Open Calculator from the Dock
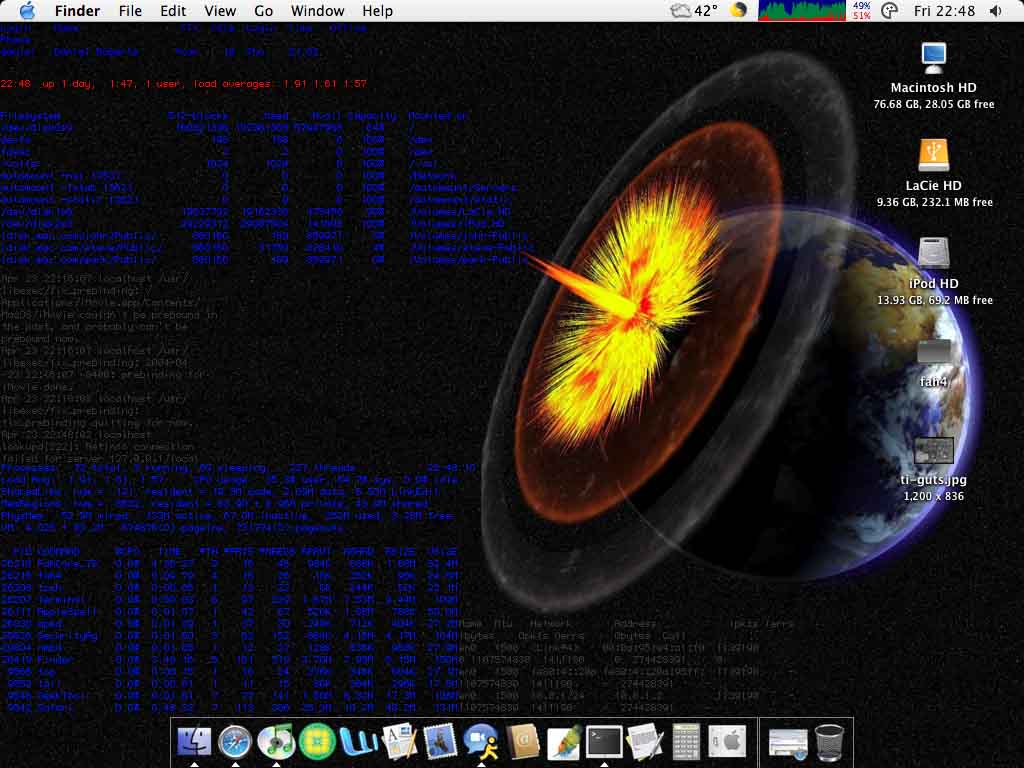 (686, 741)
